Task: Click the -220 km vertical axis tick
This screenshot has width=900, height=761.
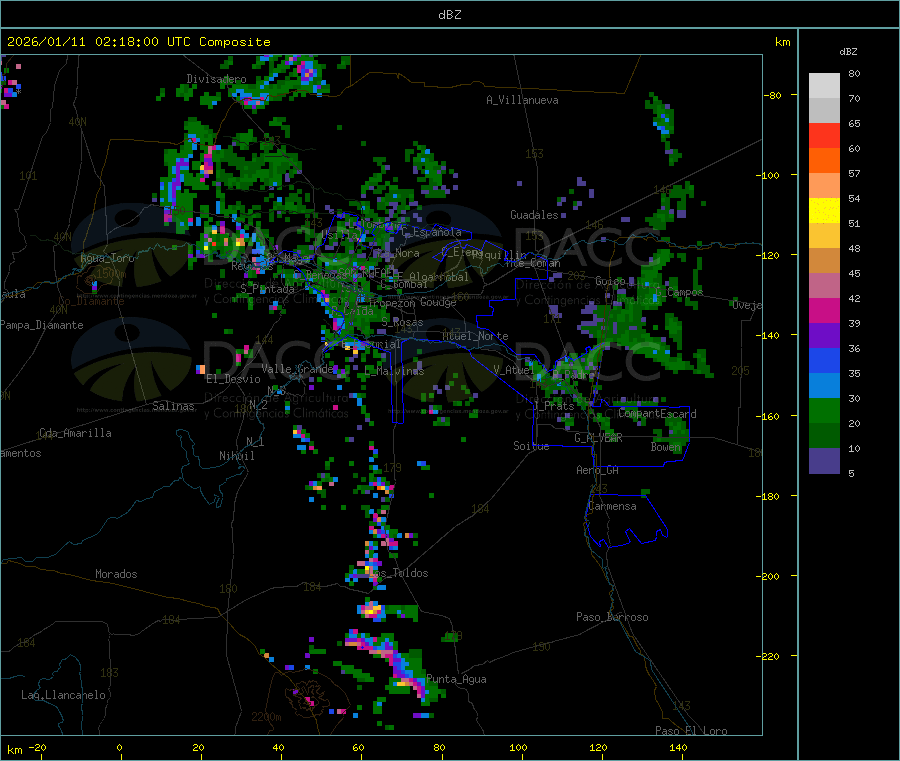Action: click(x=768, y=656)
